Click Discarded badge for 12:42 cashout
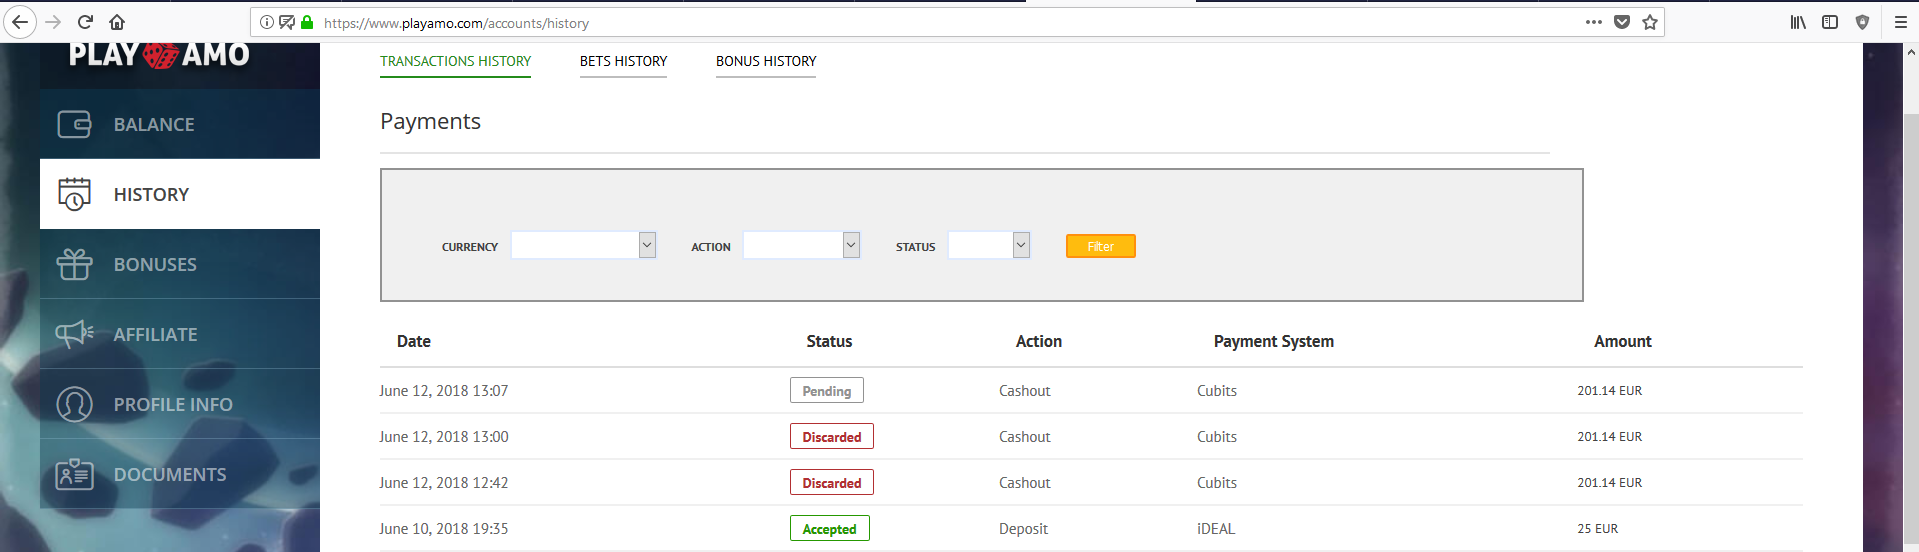This screenshot has width=1919, height=552. [x=832, y=483]
